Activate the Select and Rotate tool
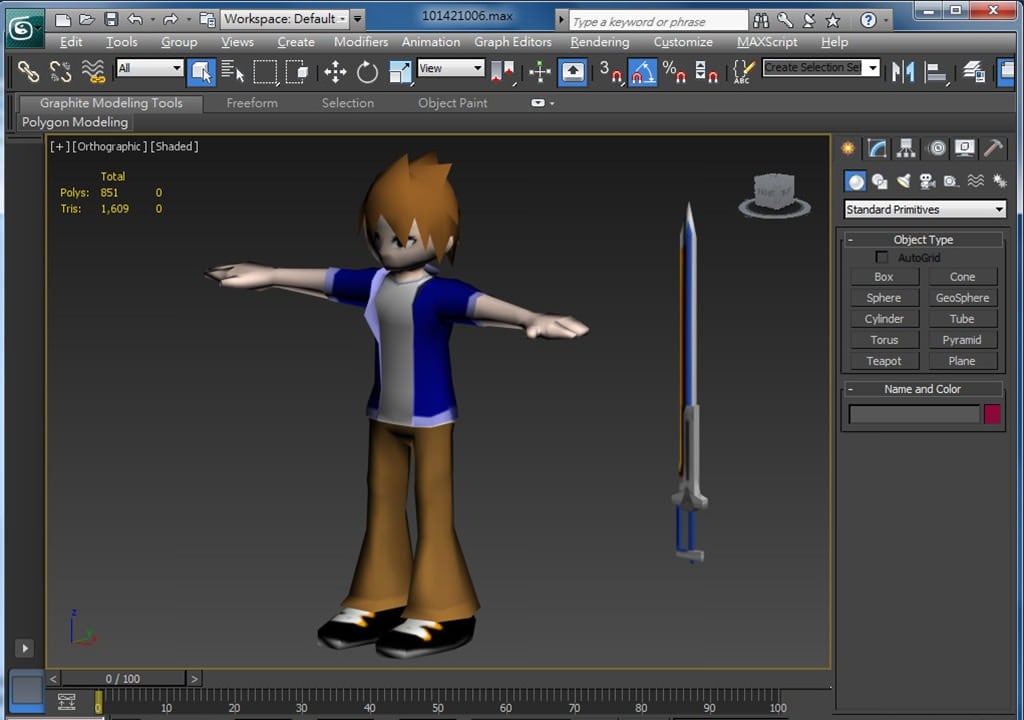1024x720 pixels. point(368,71)
